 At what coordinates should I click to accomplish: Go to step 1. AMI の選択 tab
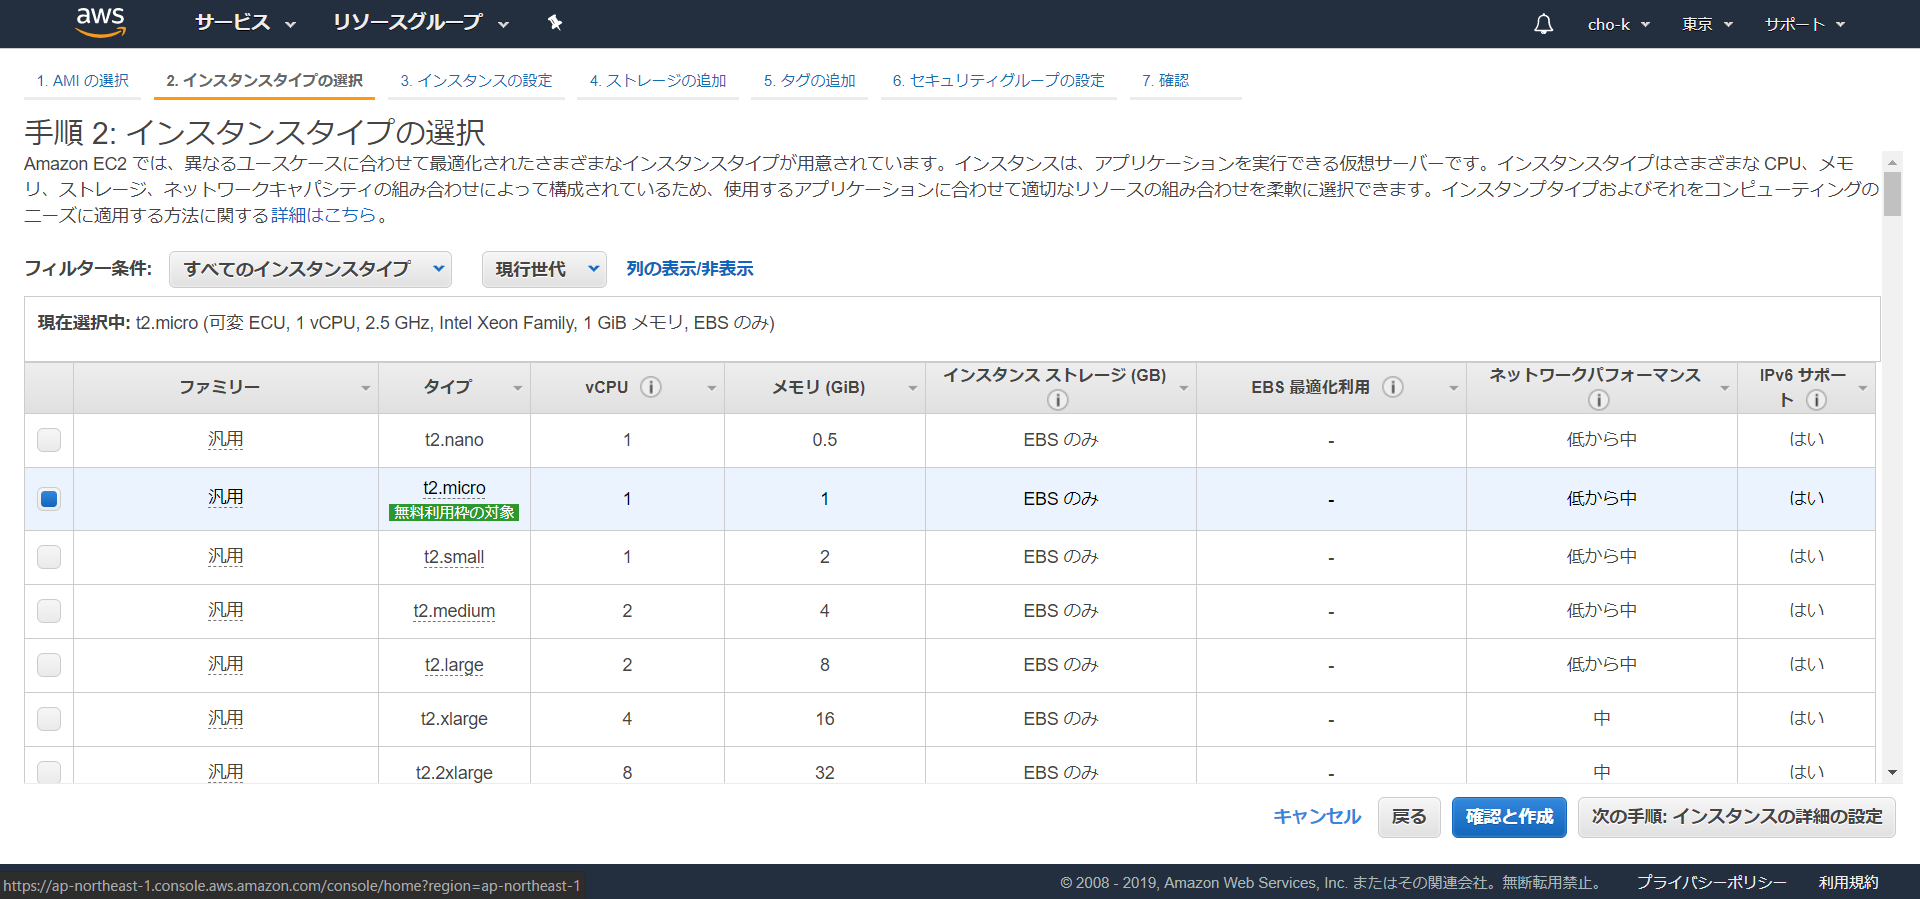(83, 81)
